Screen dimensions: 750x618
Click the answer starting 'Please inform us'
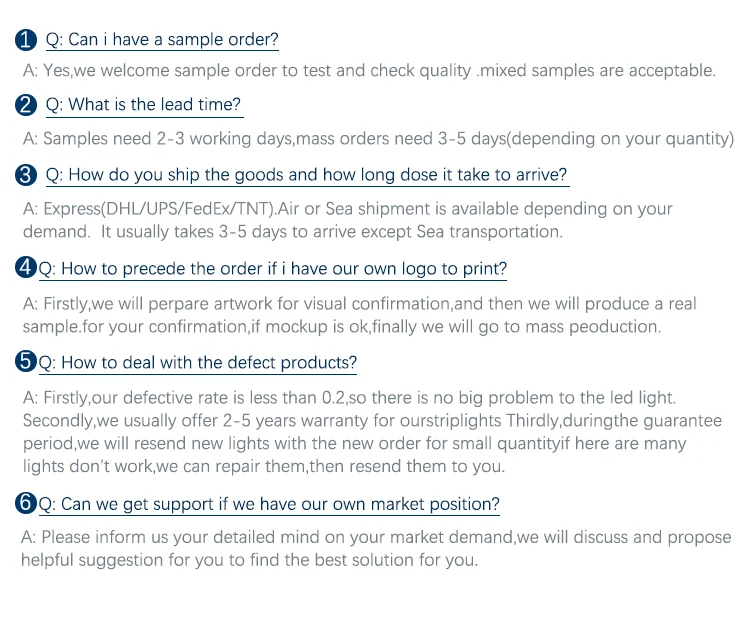(x=376, y=538)
